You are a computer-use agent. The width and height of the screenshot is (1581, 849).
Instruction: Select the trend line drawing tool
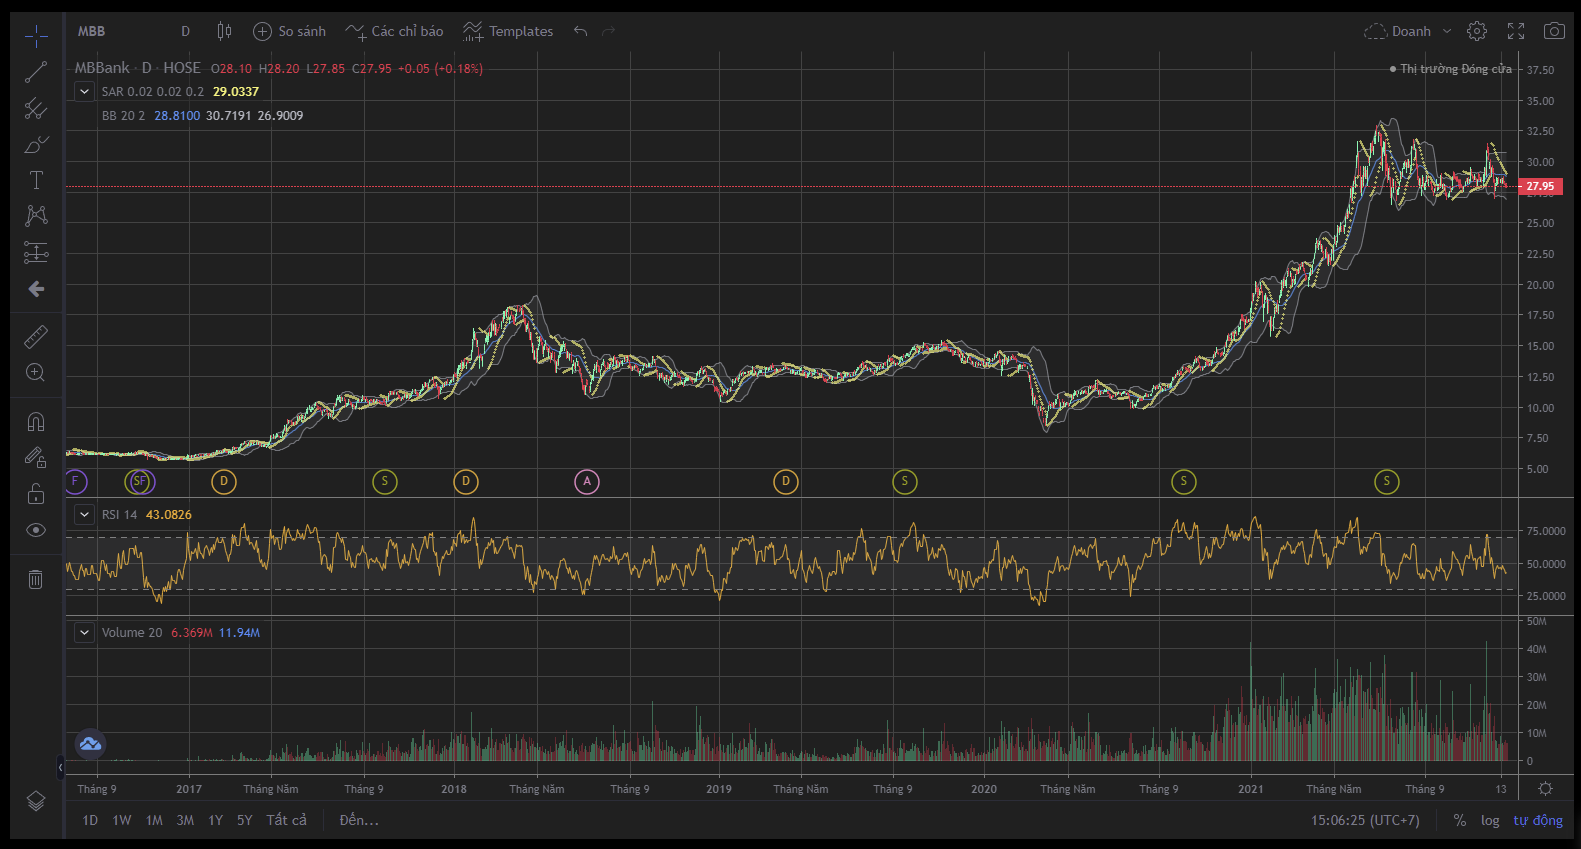tap(36, 72)
